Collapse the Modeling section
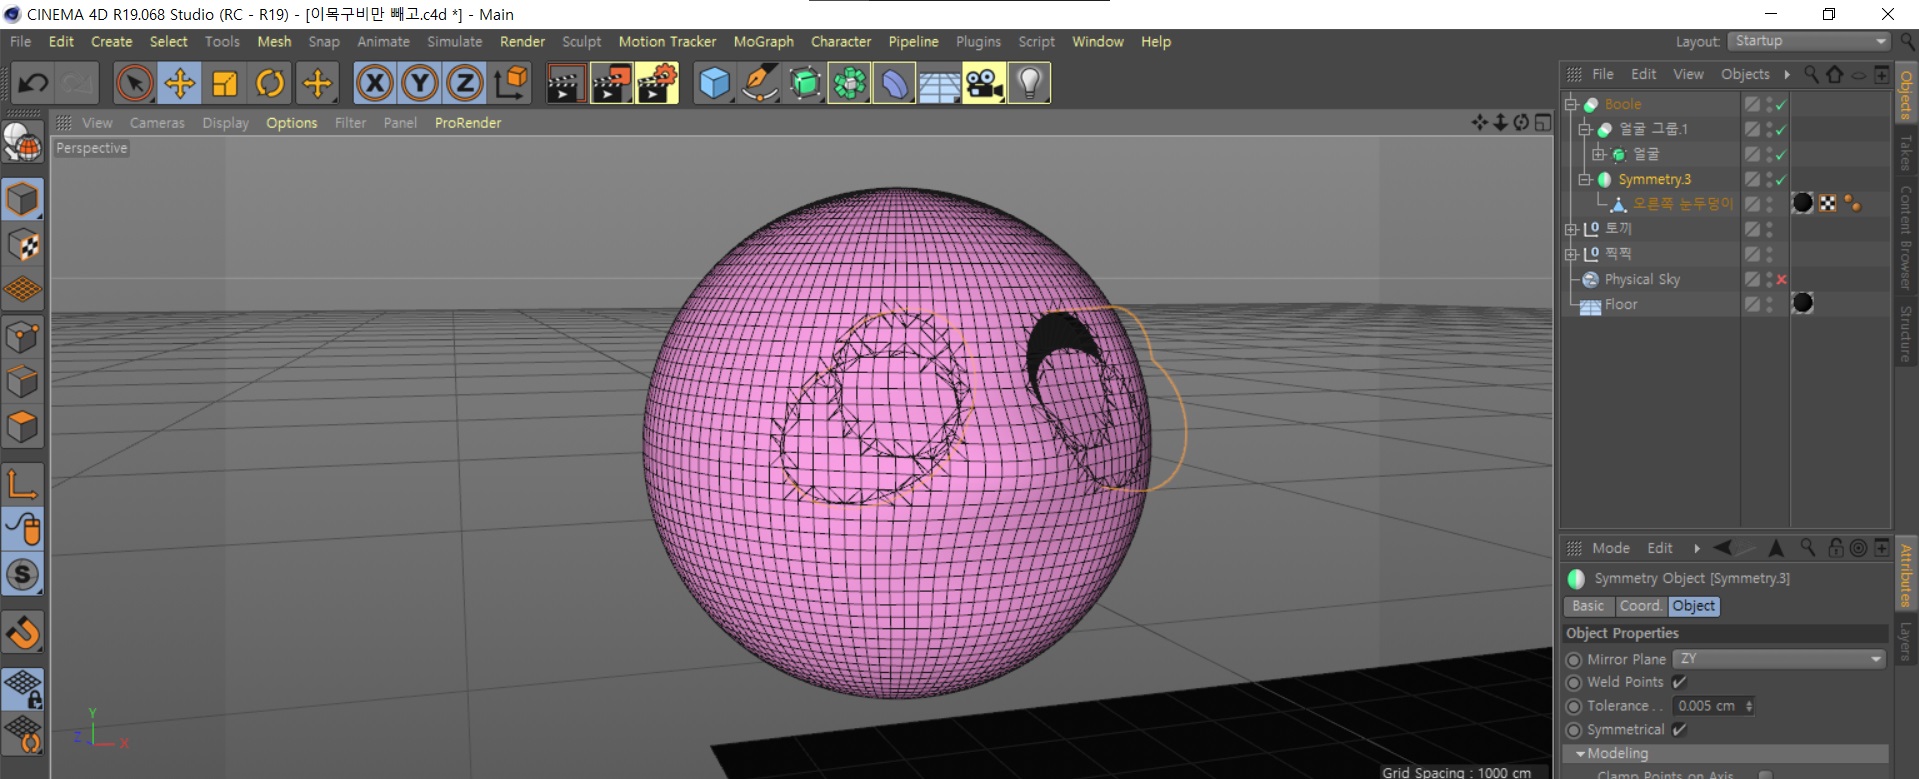Viewport: 1919px width, 779px height. pyautogui.click(x=1580, y=754)
